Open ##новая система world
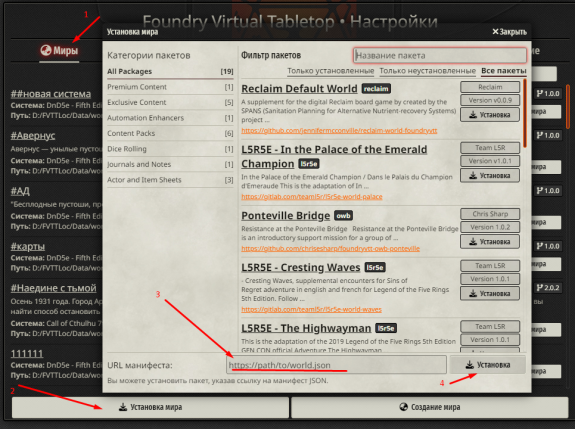 coord(51,94)
